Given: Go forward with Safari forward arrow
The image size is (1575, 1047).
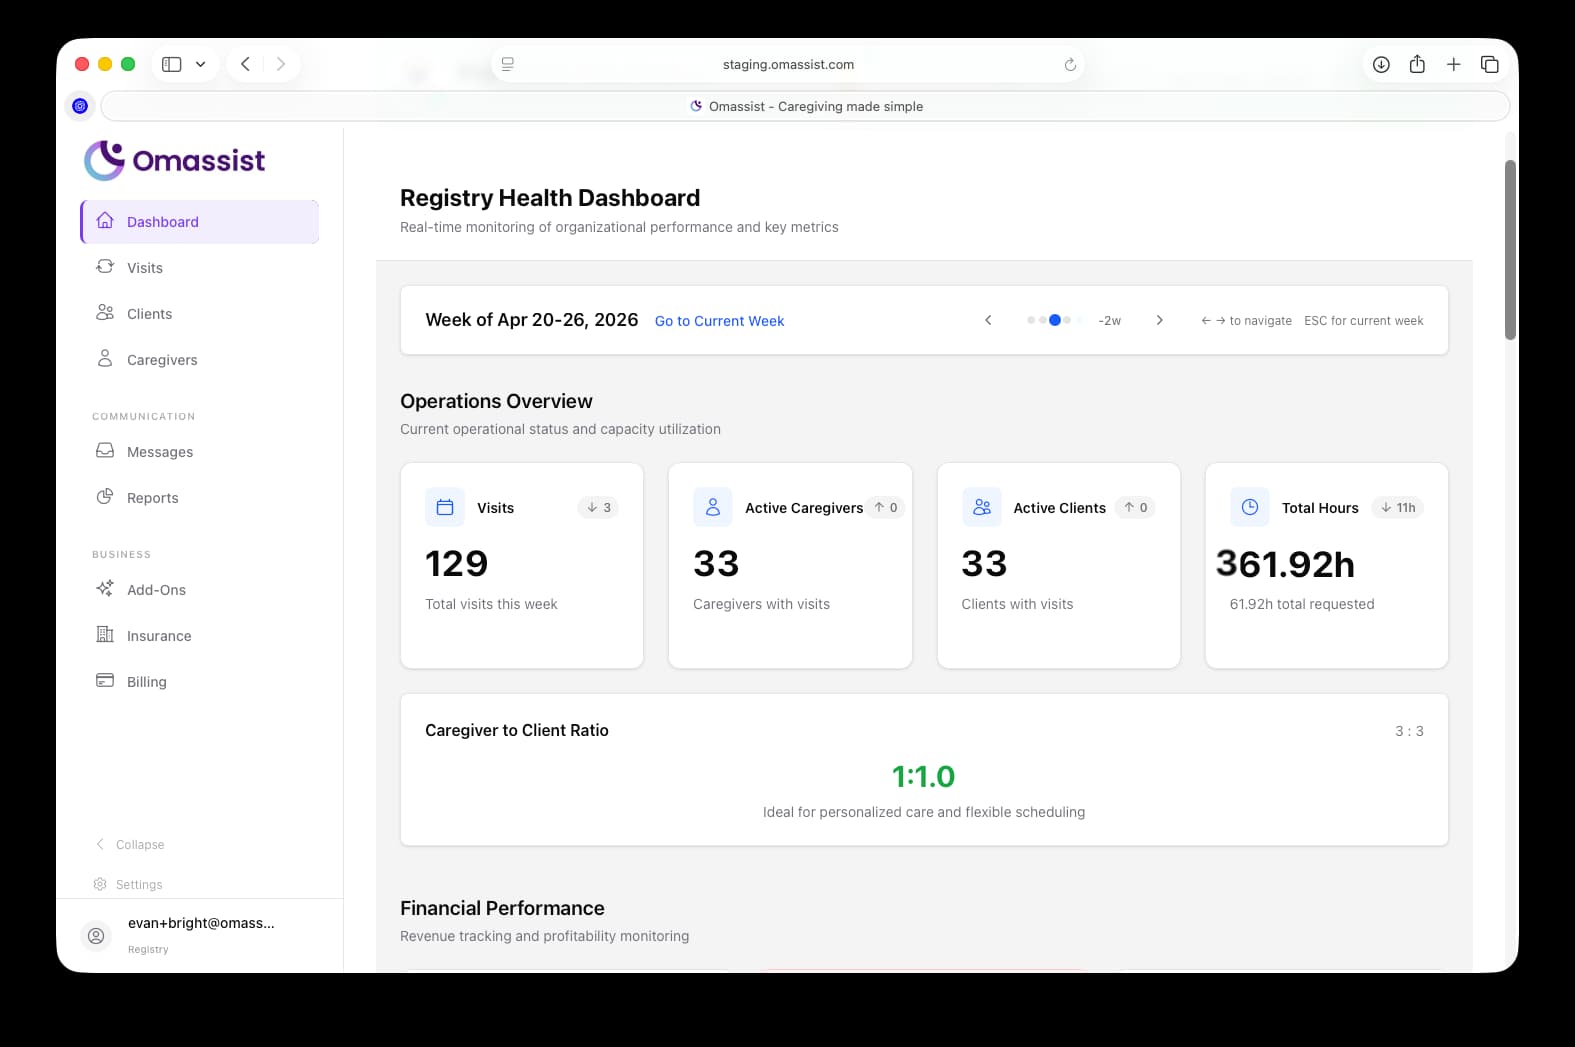Looking at the screenshot, I should (x=281, y=64).
